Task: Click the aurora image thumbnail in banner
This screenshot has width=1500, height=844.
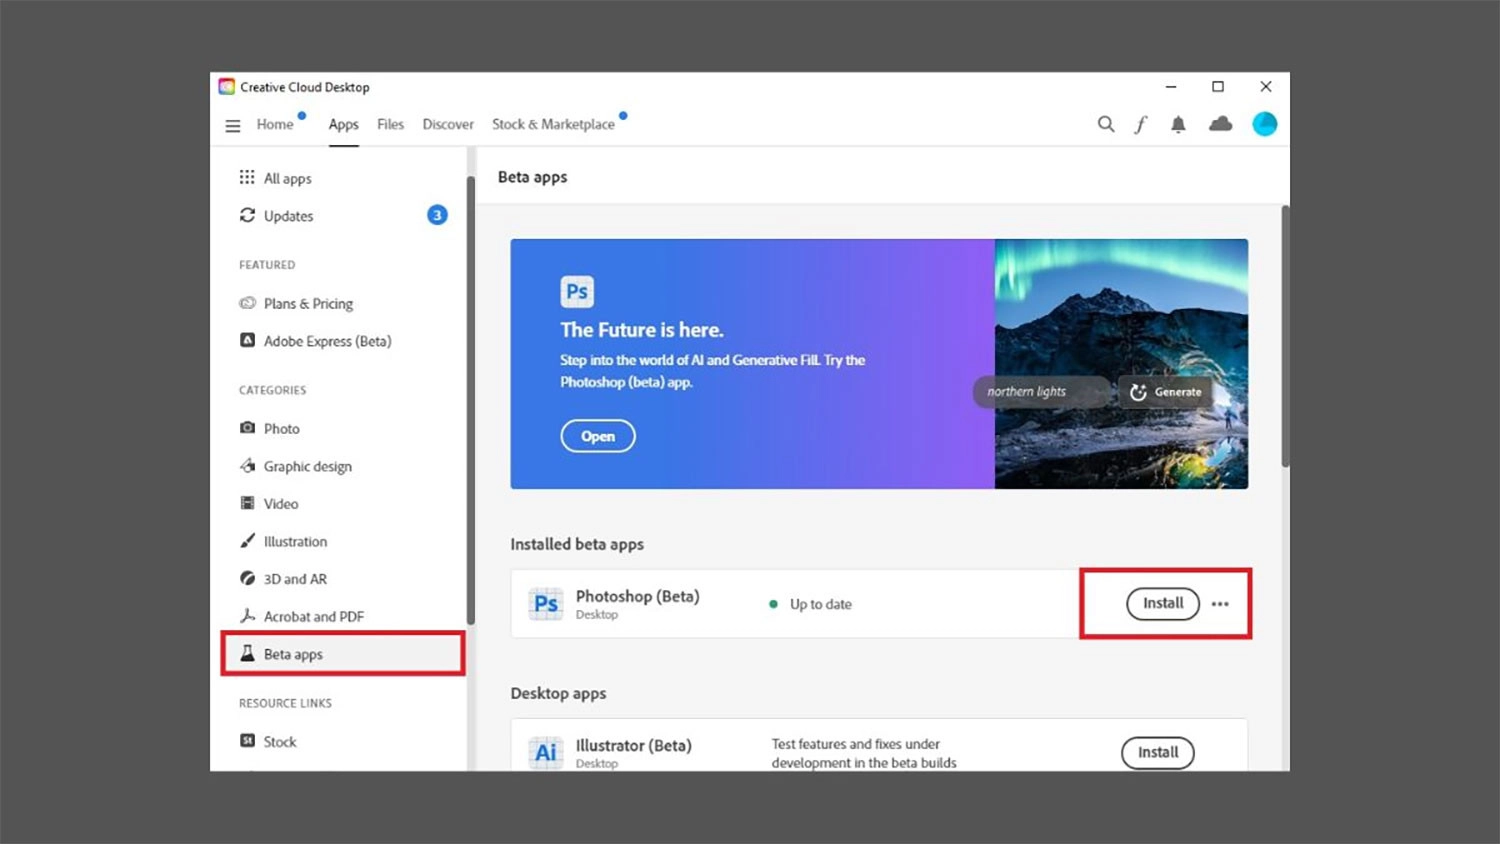Action: (x=1121, y=363)
